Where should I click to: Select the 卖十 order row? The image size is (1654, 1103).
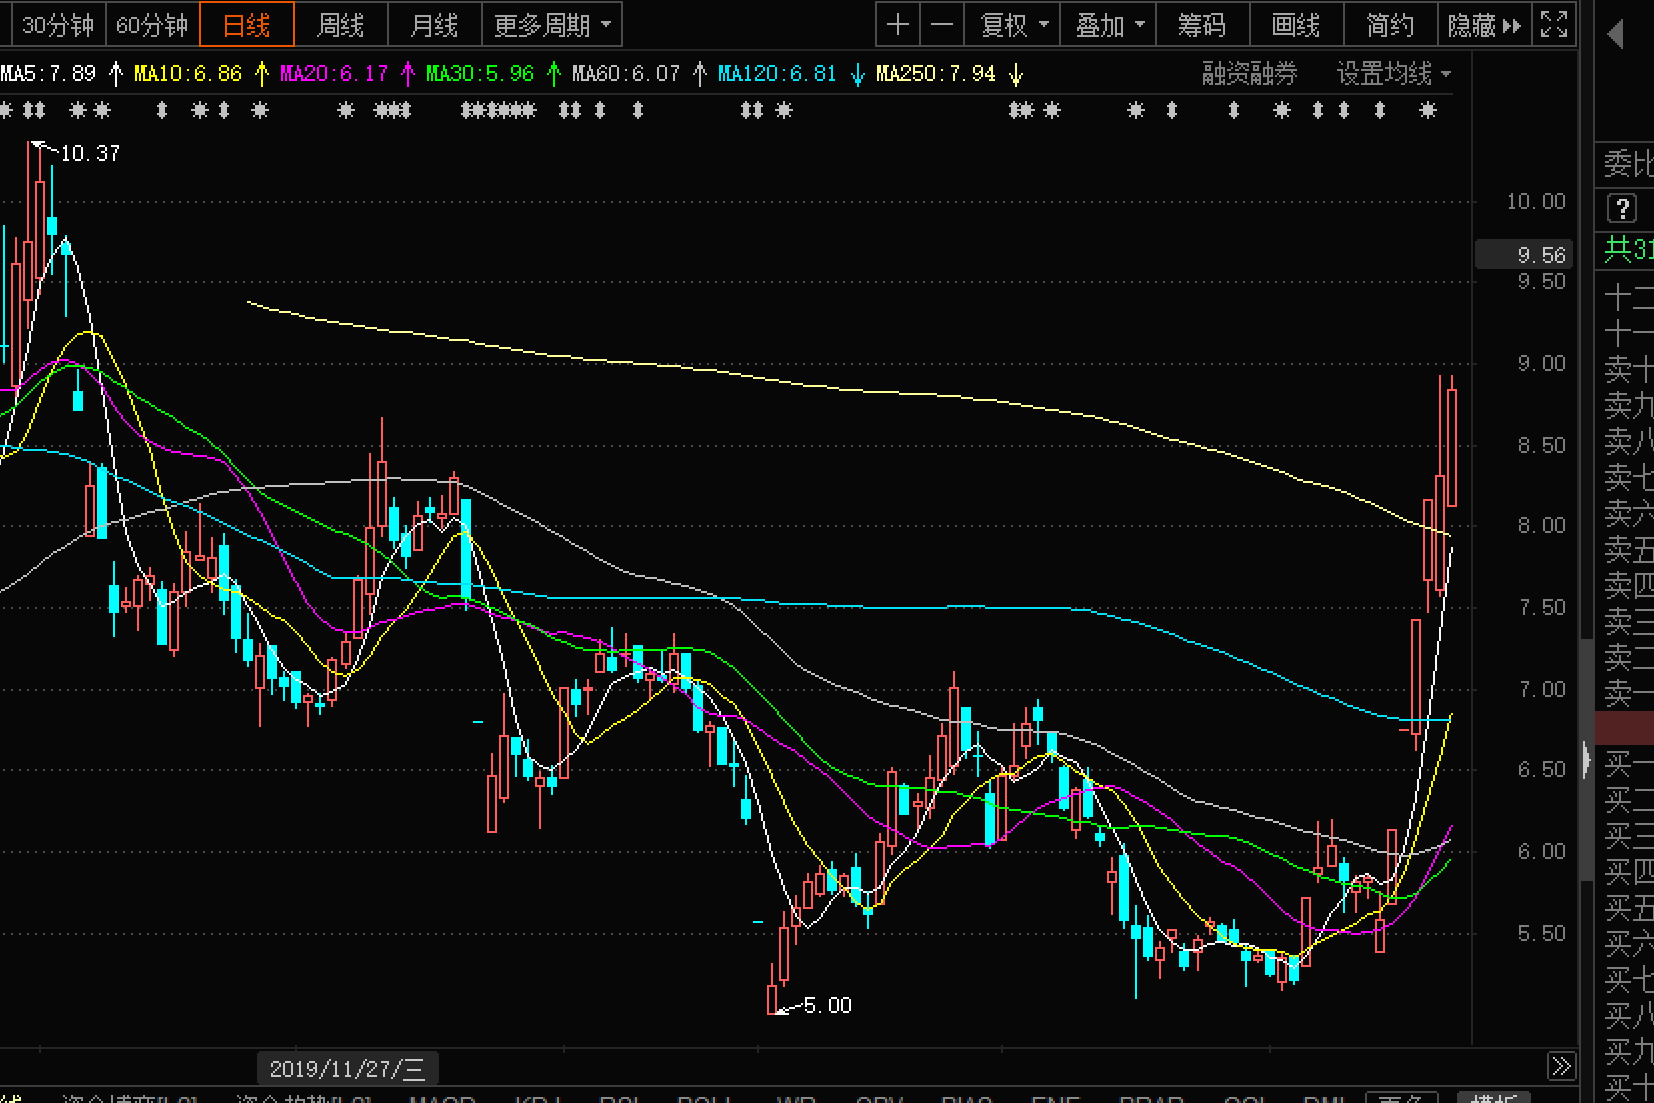point(1628,369)
